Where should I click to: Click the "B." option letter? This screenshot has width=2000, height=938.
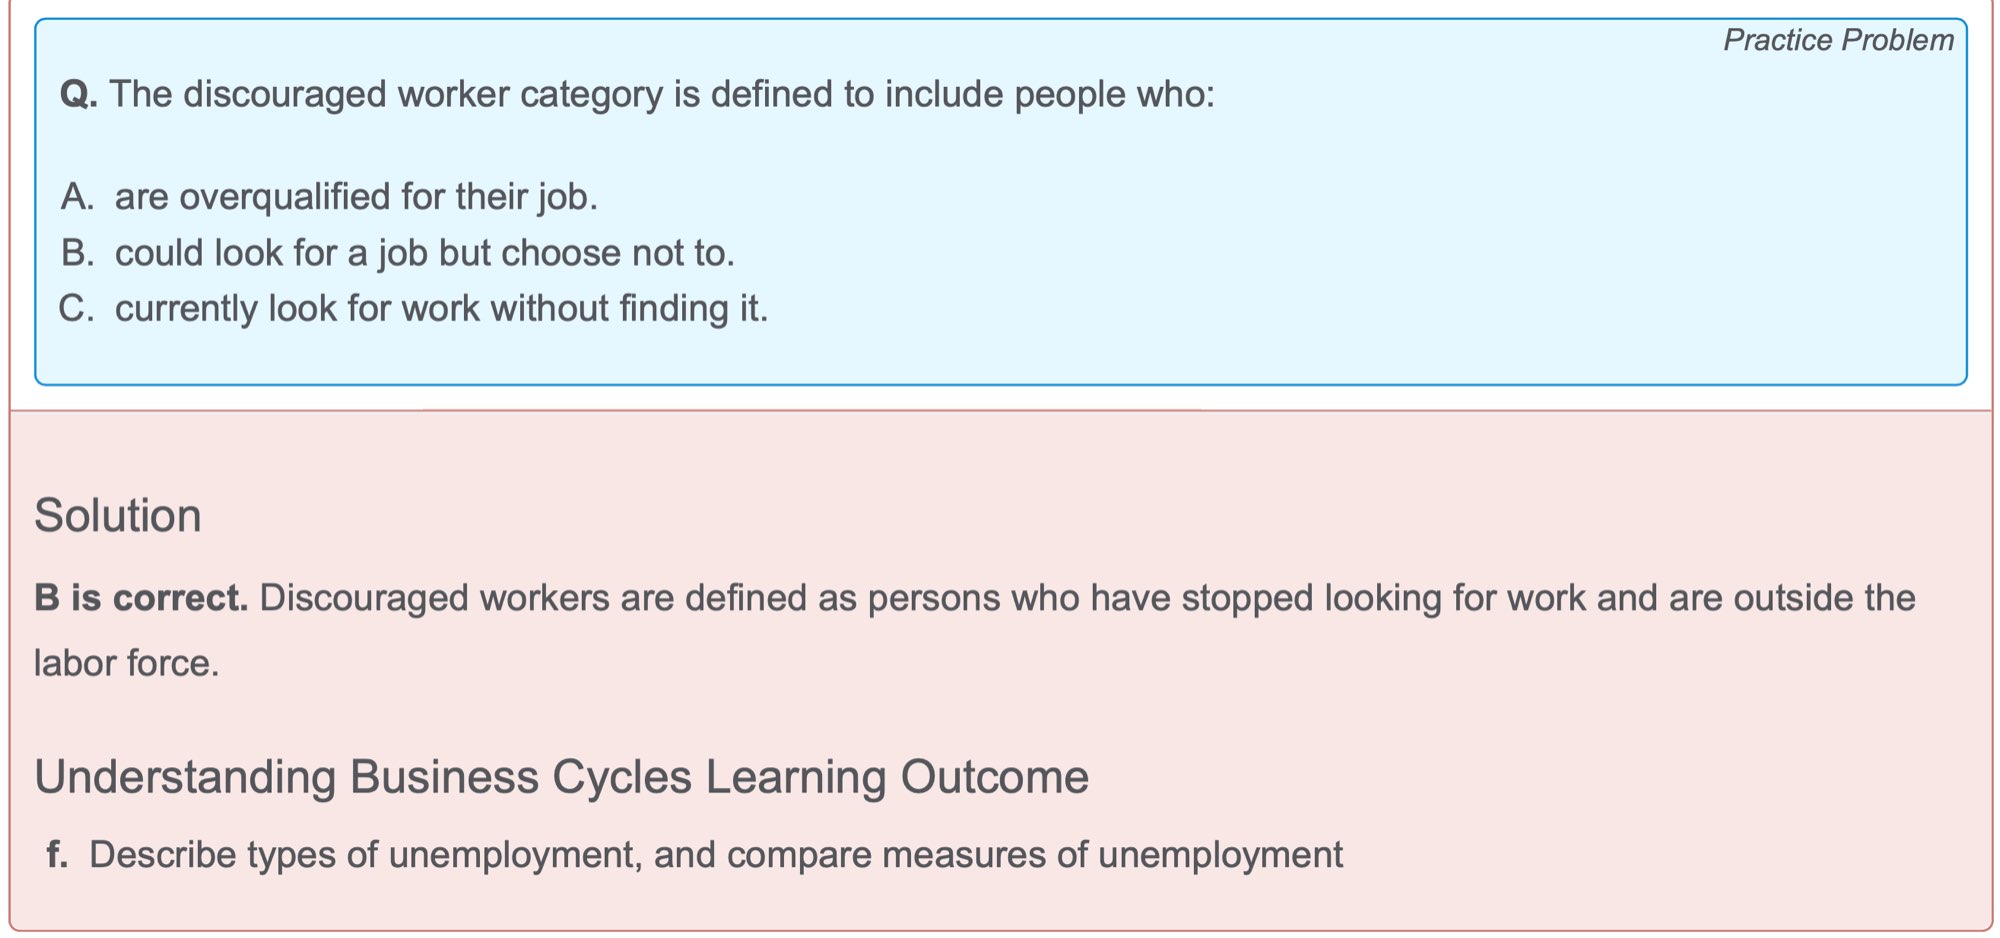(x=77, y=254)
